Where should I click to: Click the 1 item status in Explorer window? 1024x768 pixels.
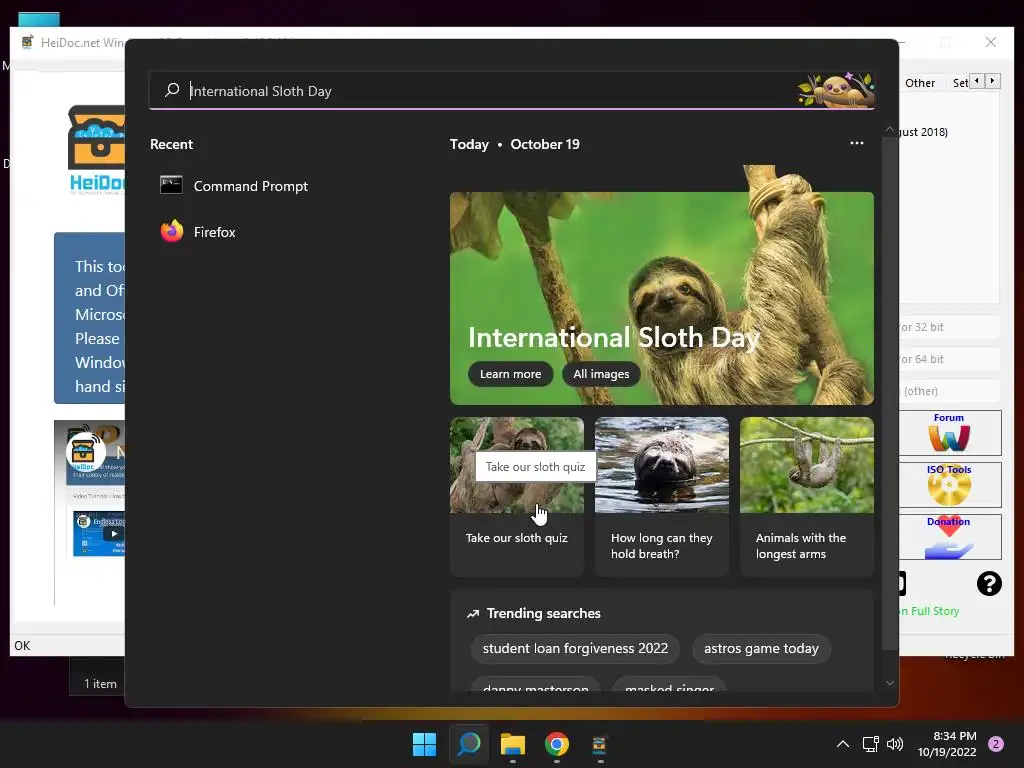click(x=100, y=684)
